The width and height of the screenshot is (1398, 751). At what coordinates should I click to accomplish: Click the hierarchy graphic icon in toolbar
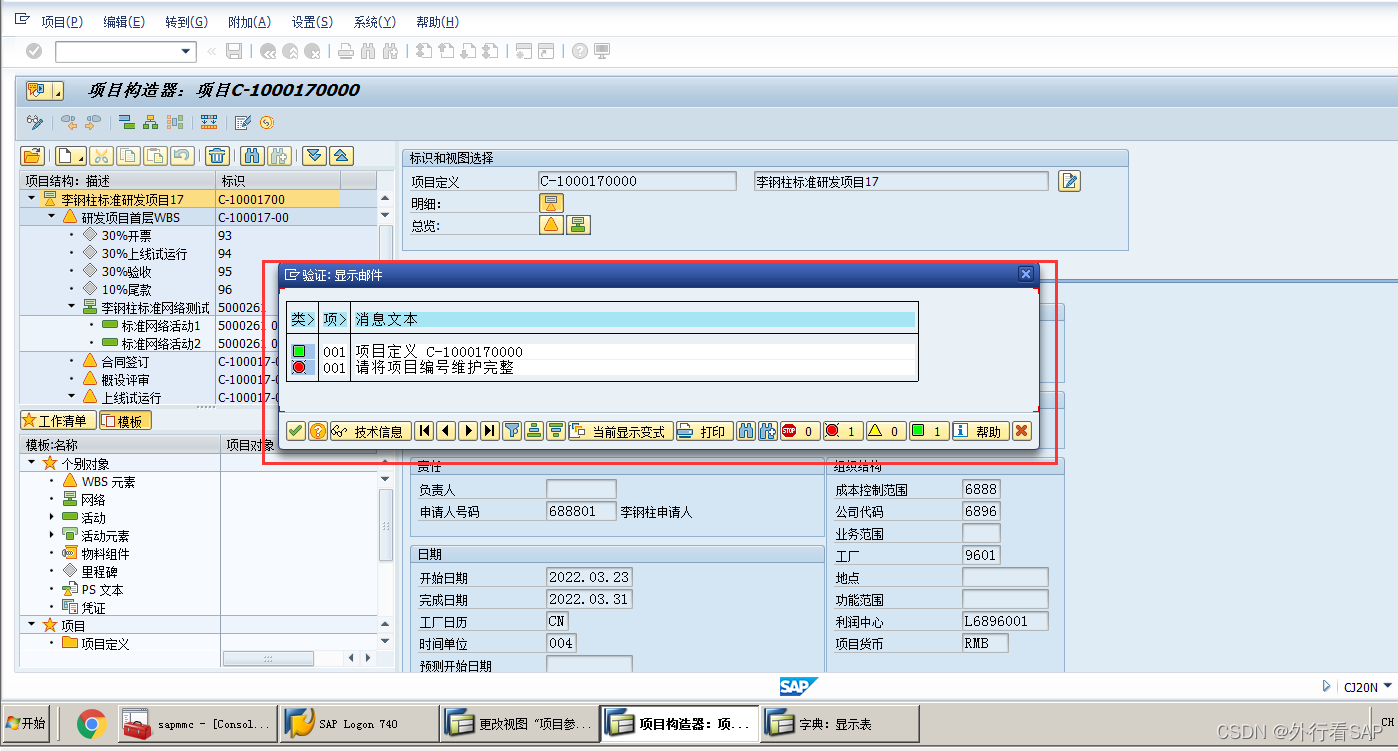[x=149, y=122]
